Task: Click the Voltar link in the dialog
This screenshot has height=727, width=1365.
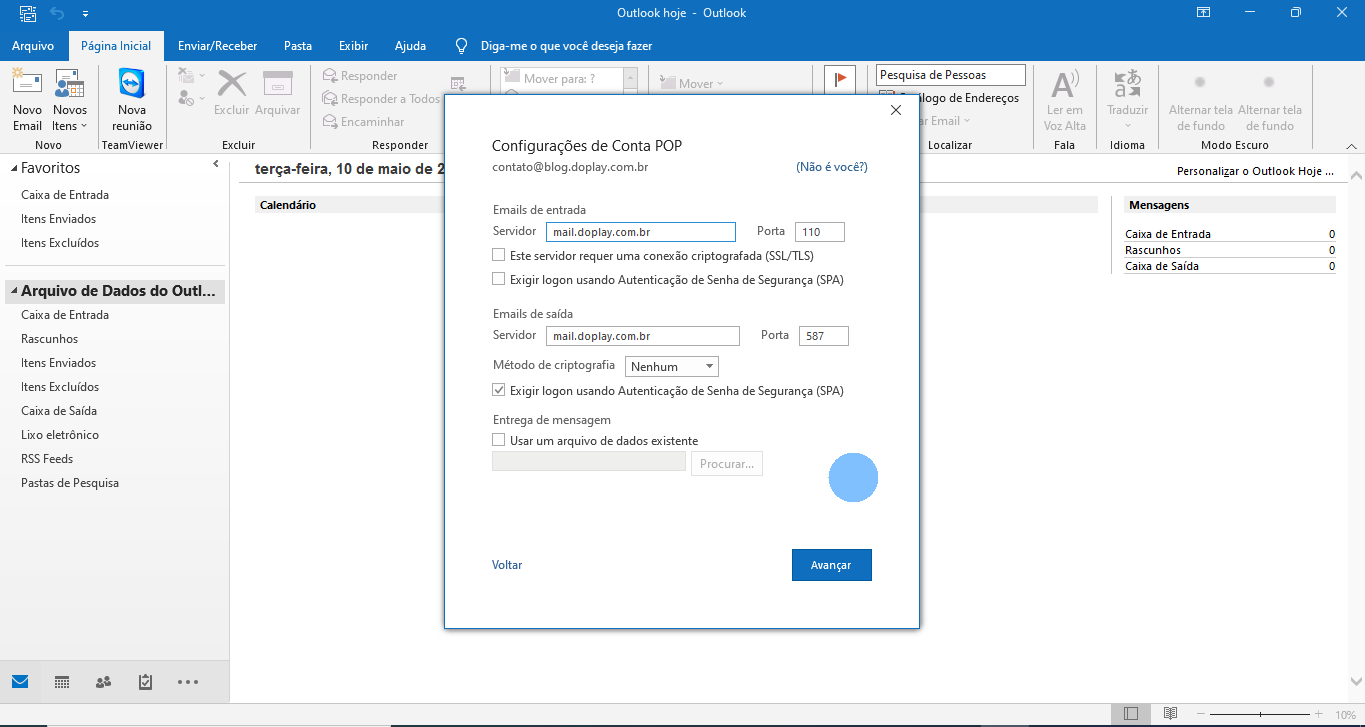Action: pyautogui.click(x=507, y=565)
